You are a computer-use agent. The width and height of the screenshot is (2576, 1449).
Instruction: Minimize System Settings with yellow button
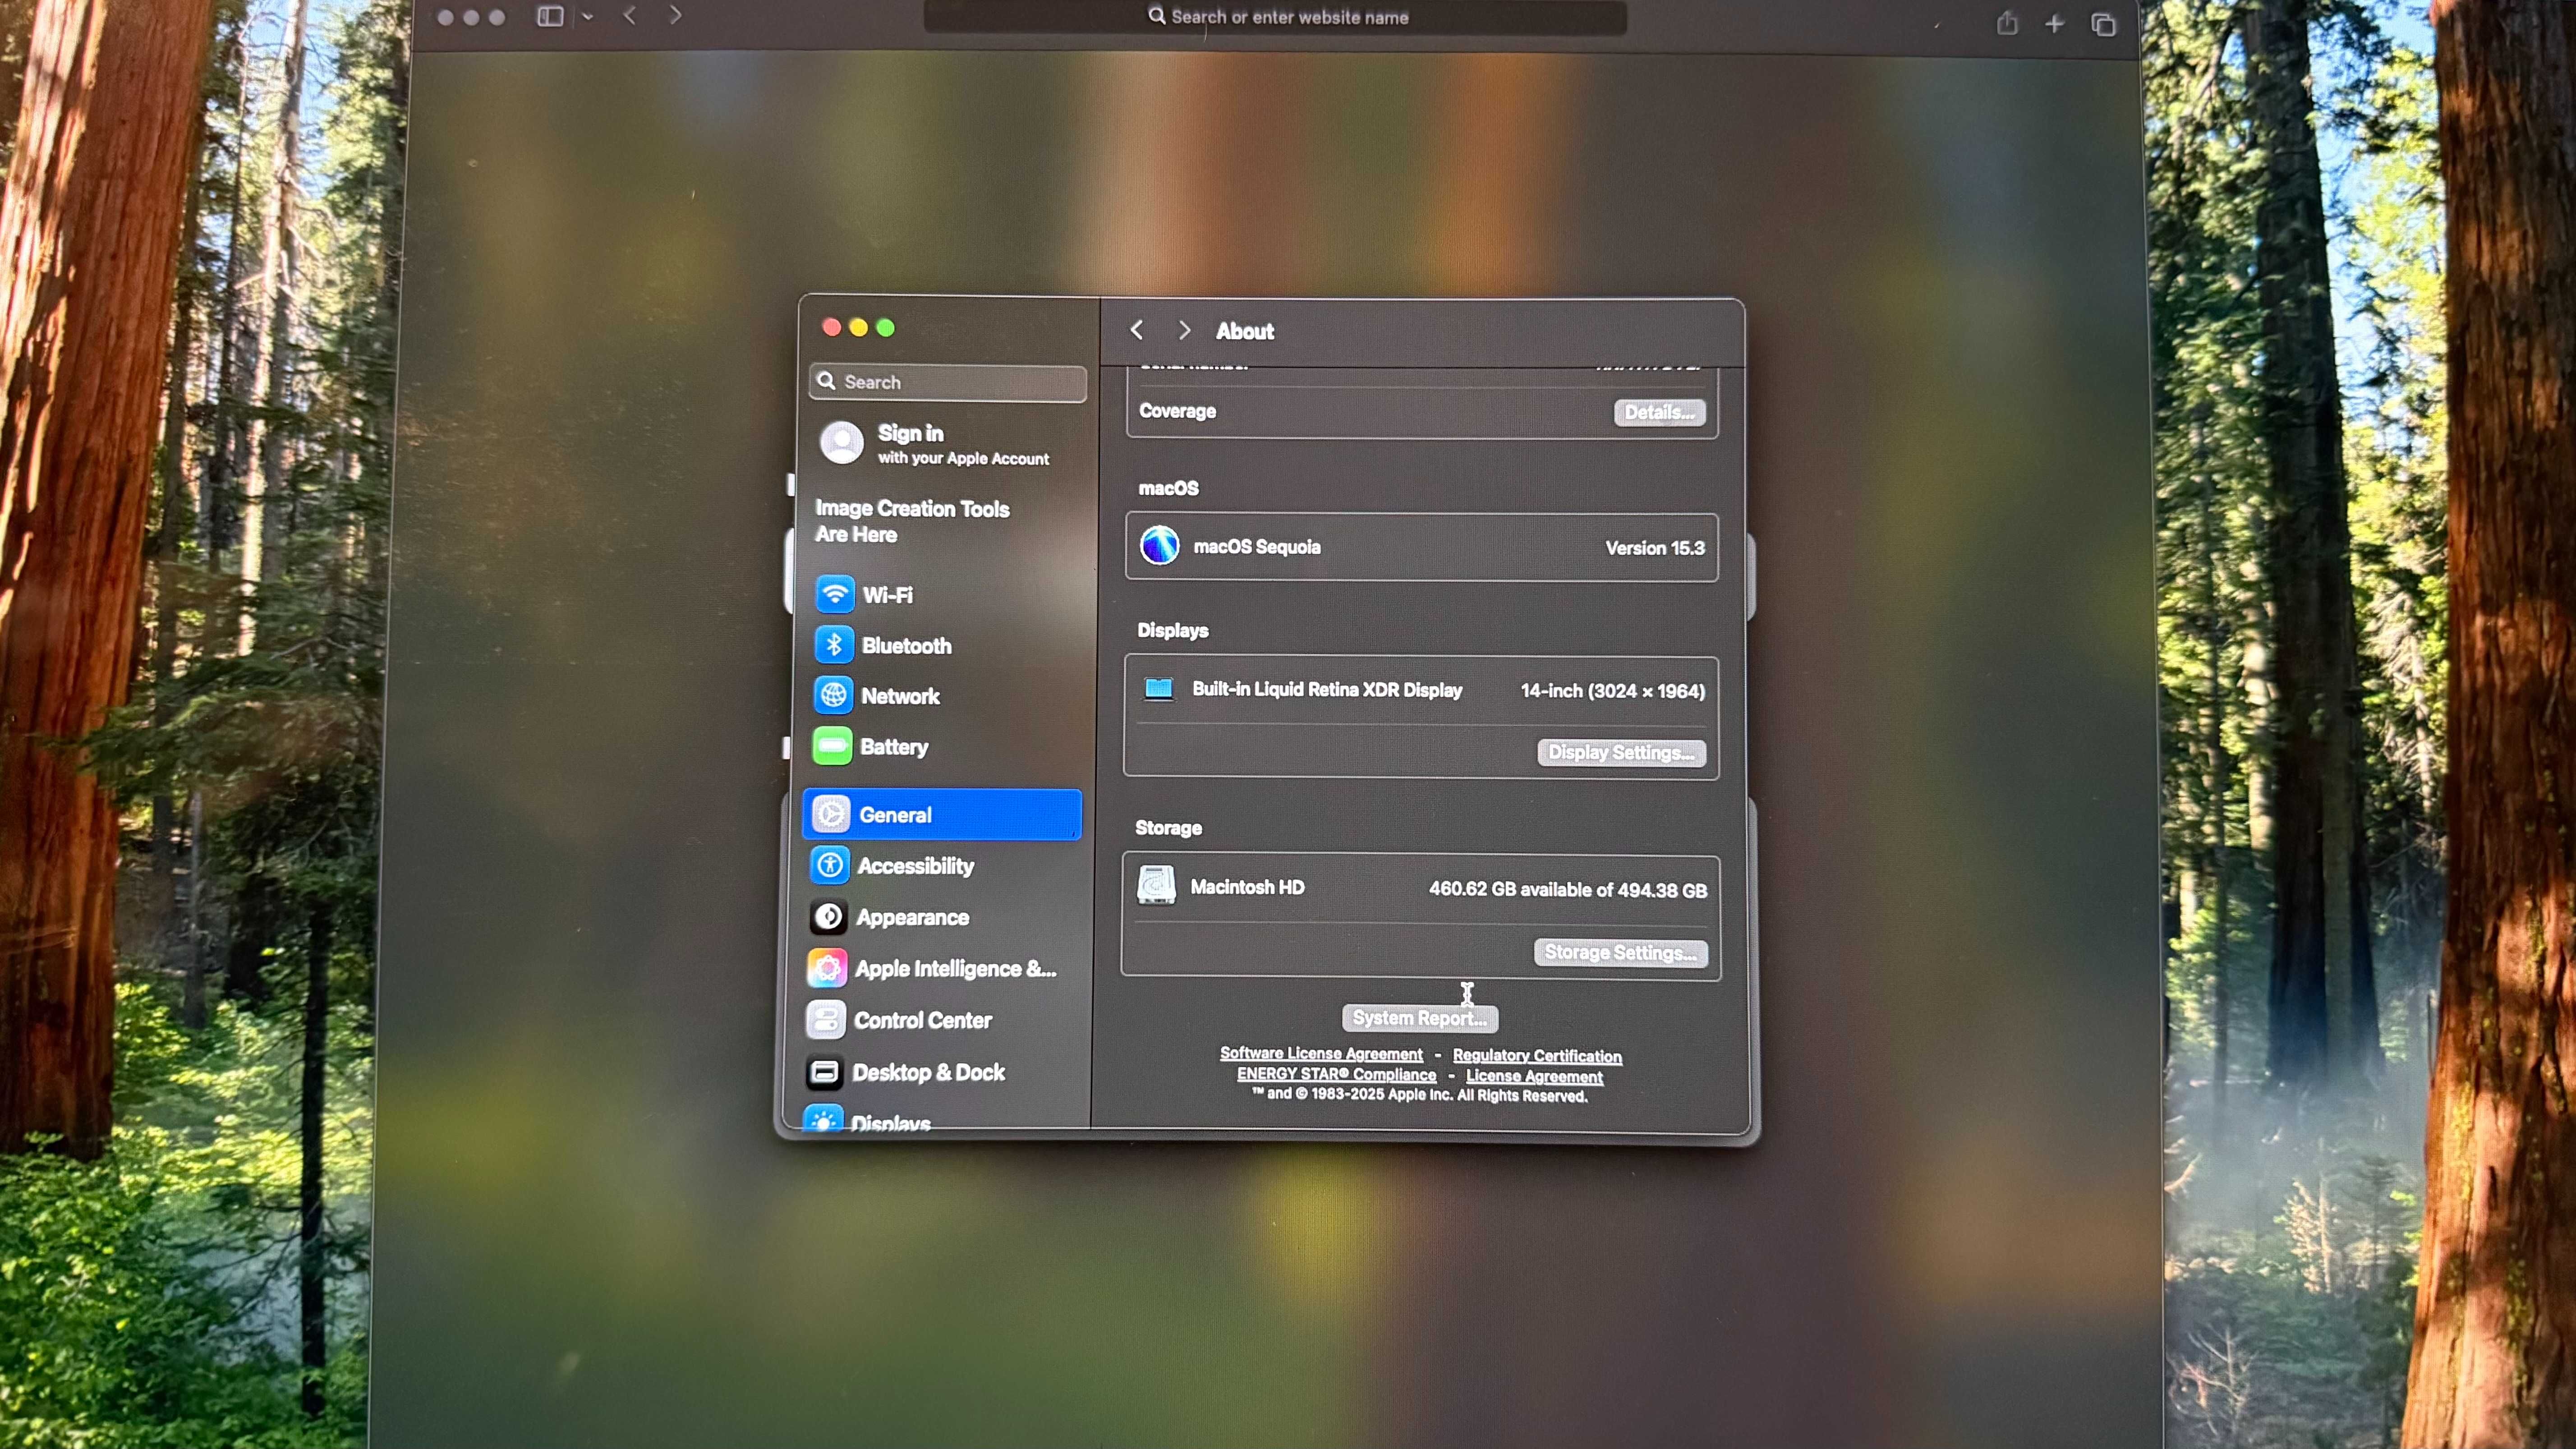pyautogui.click(x=858, y=327)
